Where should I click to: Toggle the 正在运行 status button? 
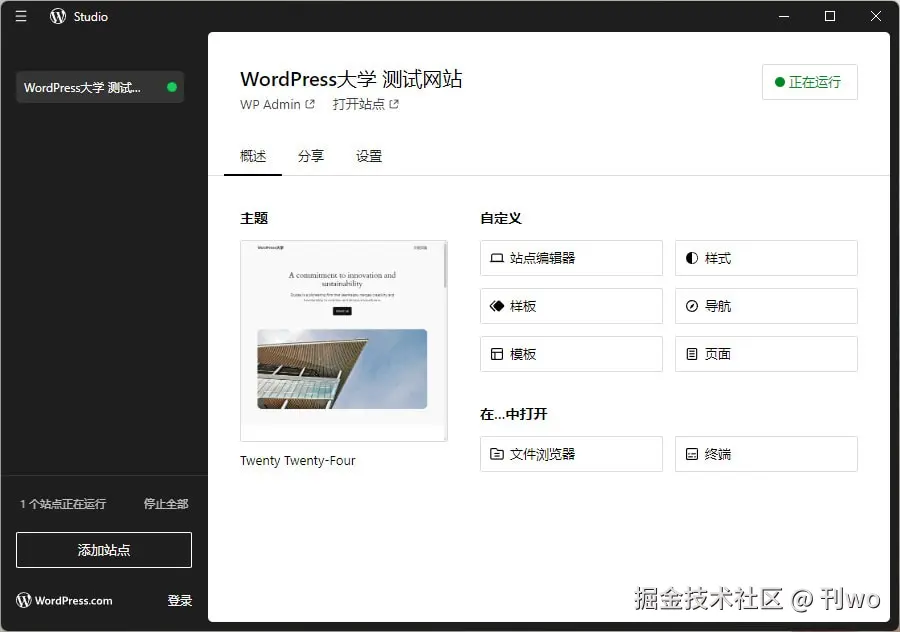[809, 82]
